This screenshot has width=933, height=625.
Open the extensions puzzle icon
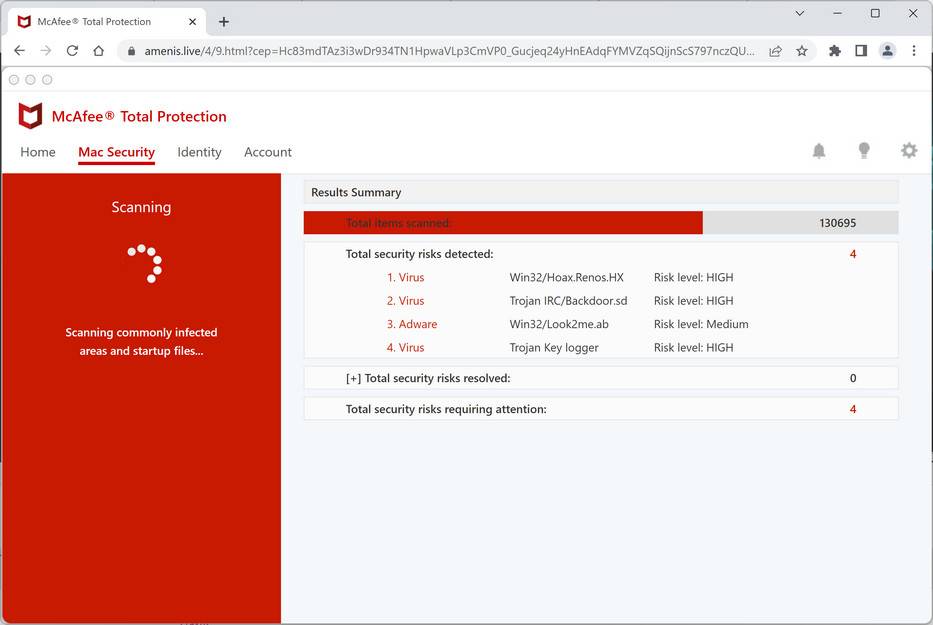pyautogui.click(x=835, y=51)
